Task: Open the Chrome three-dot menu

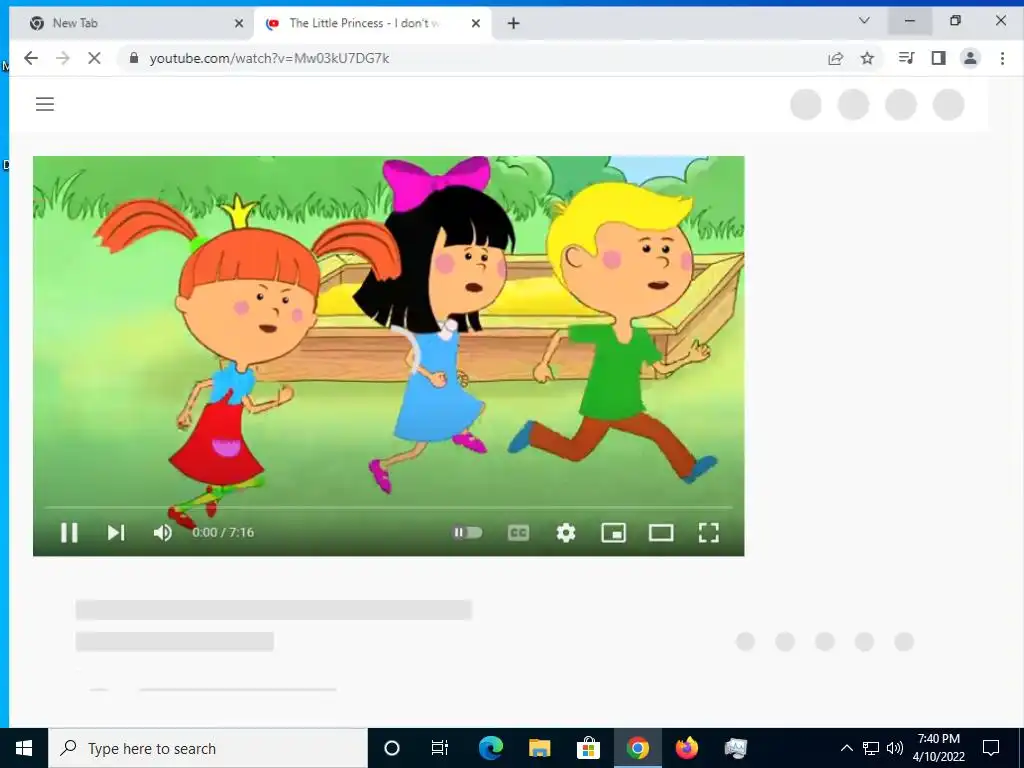Action: 1002,58
